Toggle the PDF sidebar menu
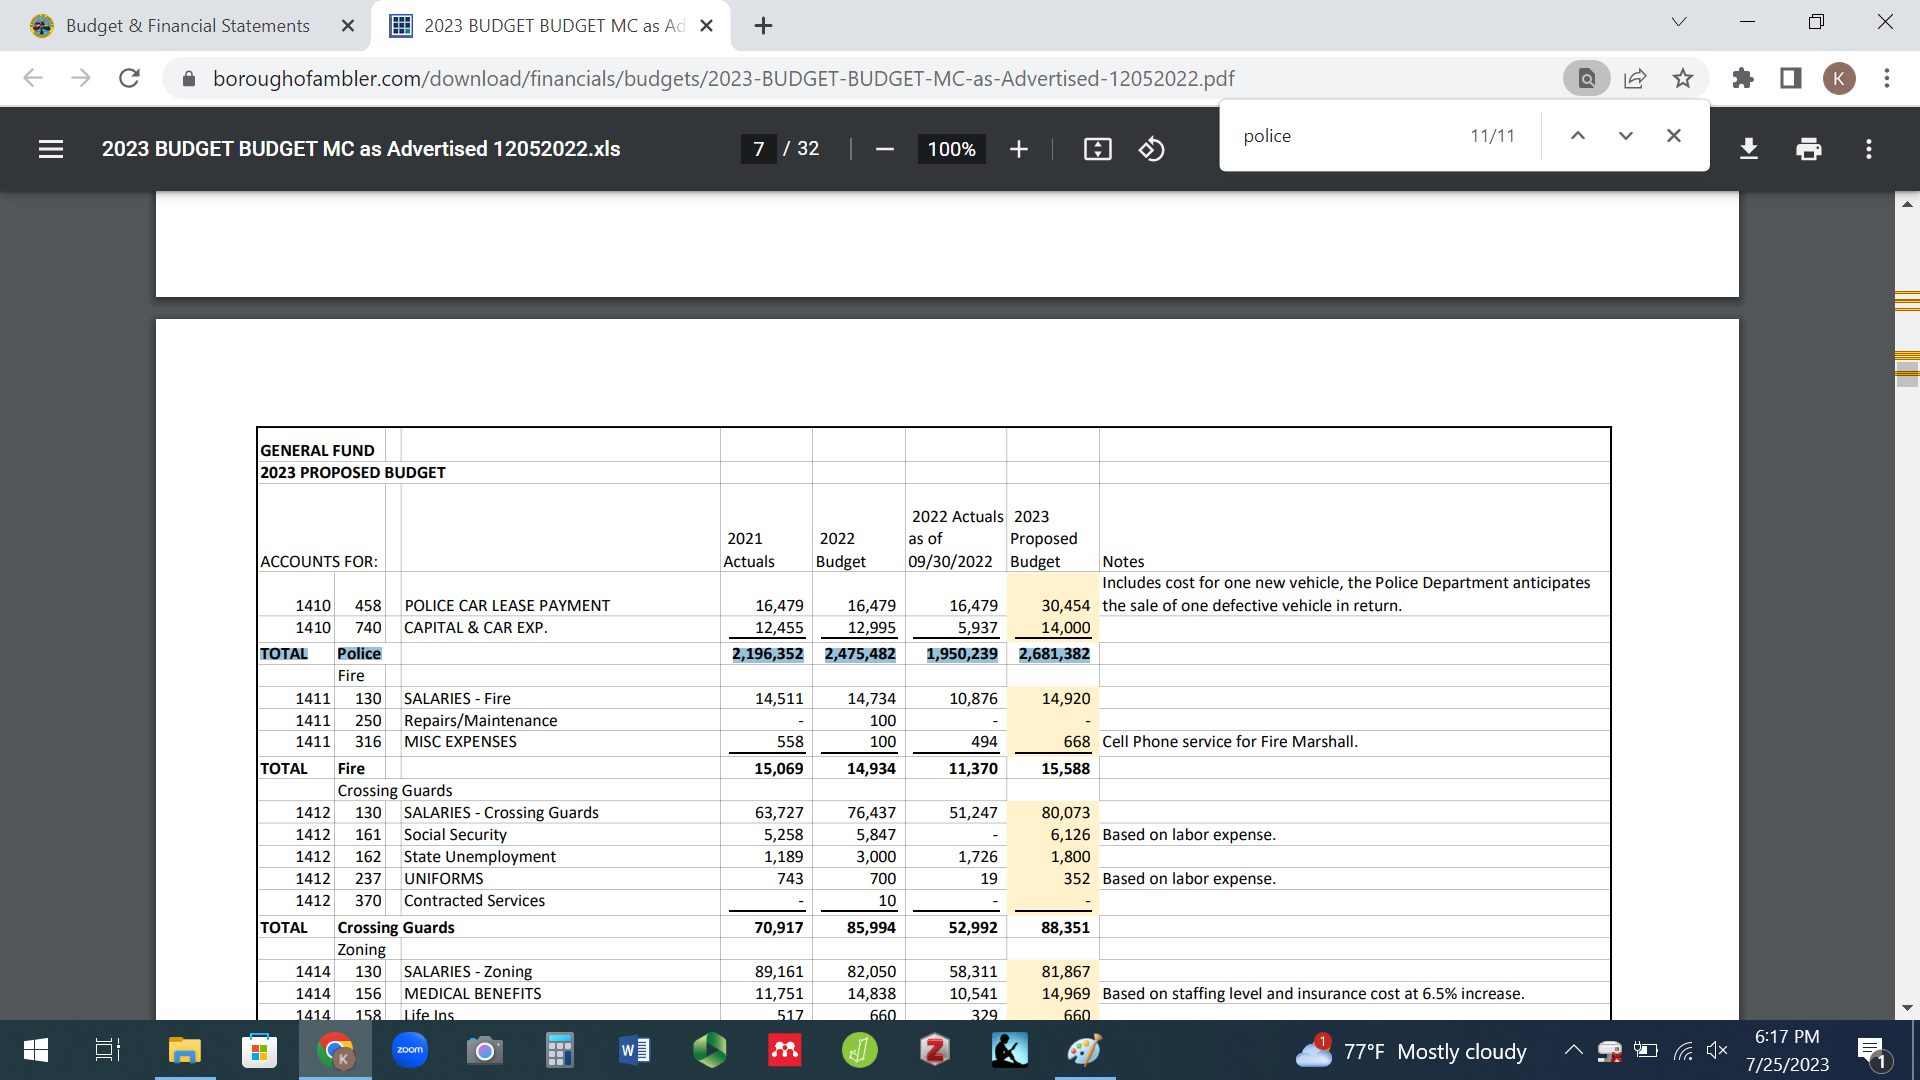 (51, 149)
